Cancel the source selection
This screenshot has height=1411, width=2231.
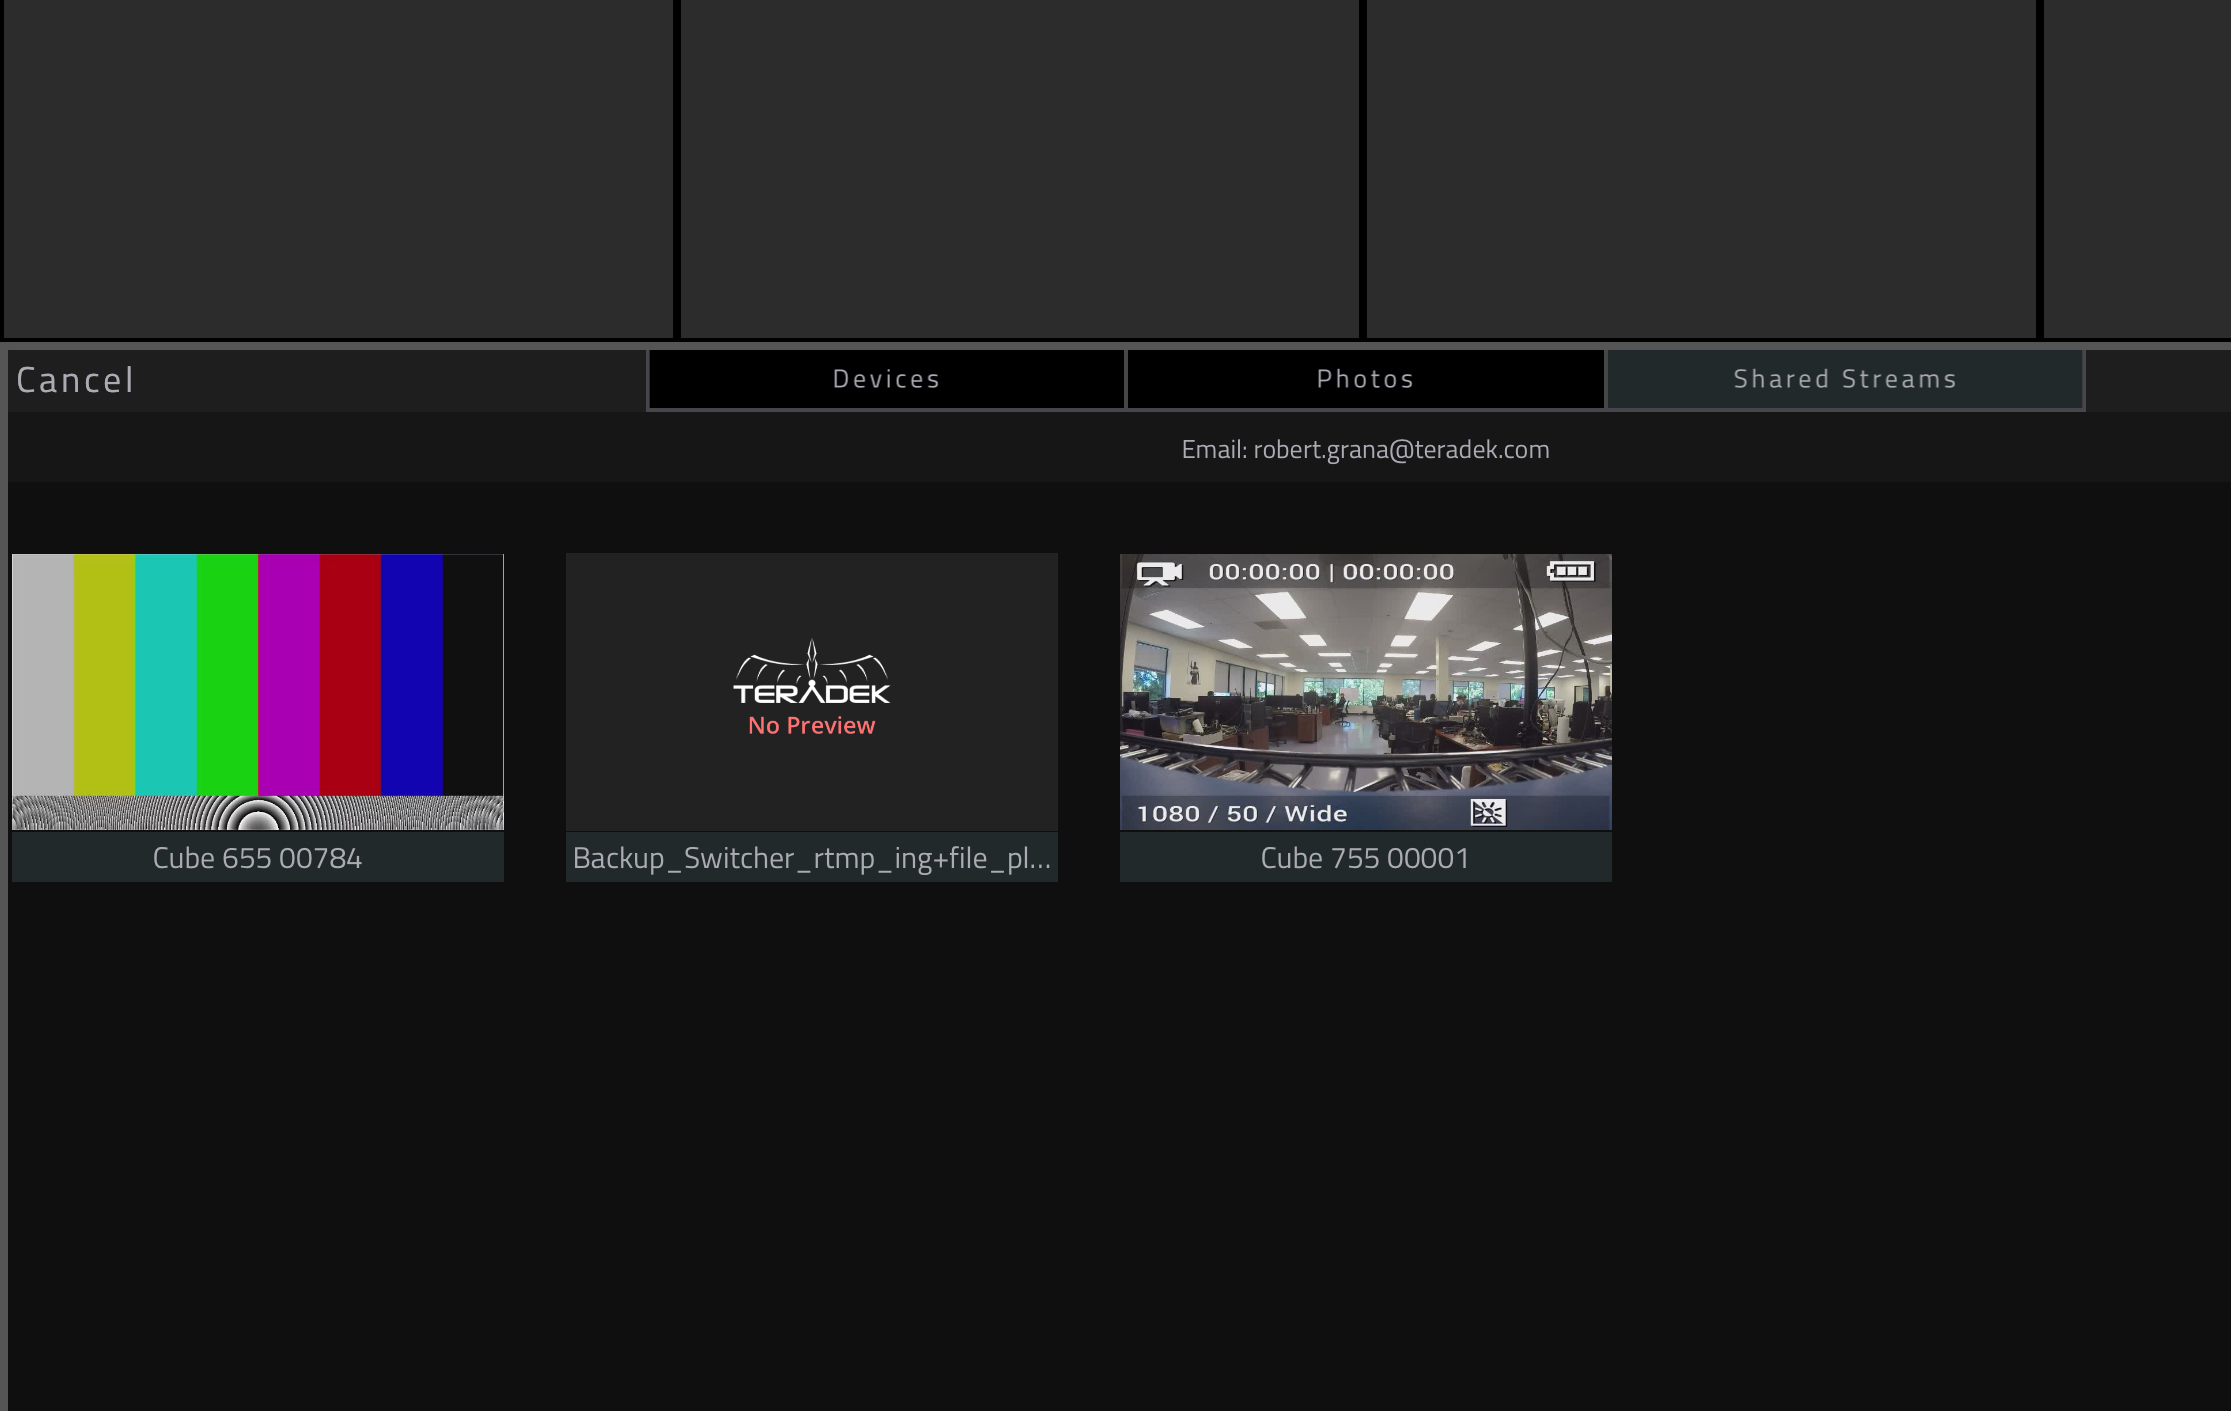(75, 380)
